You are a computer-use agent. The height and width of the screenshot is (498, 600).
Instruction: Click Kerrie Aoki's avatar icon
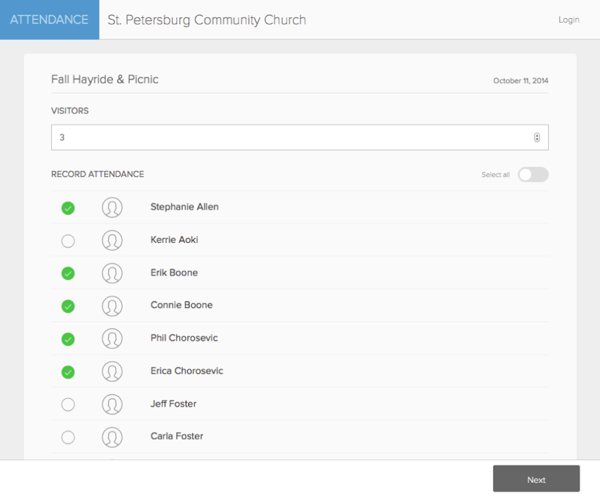112,240
